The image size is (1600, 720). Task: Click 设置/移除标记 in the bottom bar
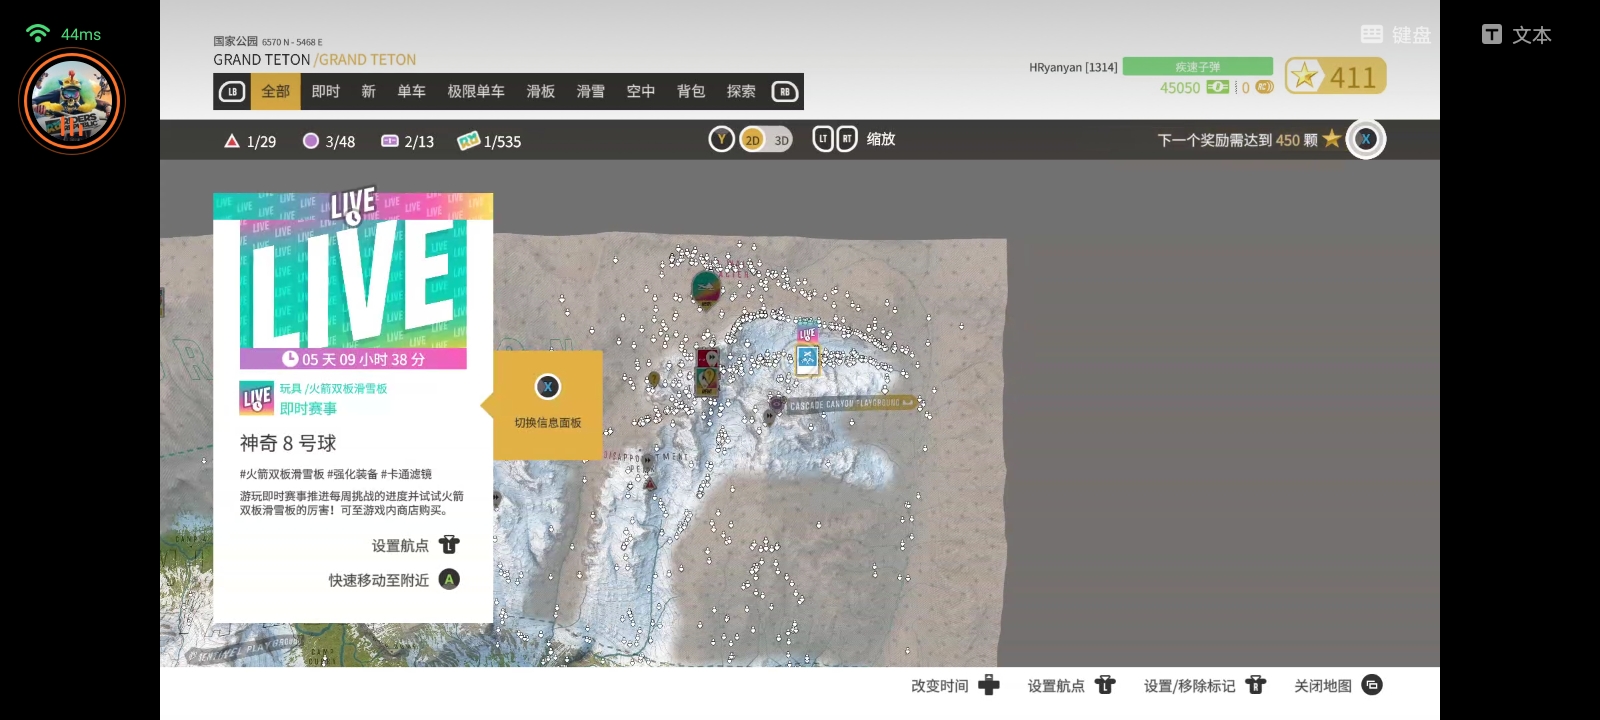click(x=1205, y=685)
